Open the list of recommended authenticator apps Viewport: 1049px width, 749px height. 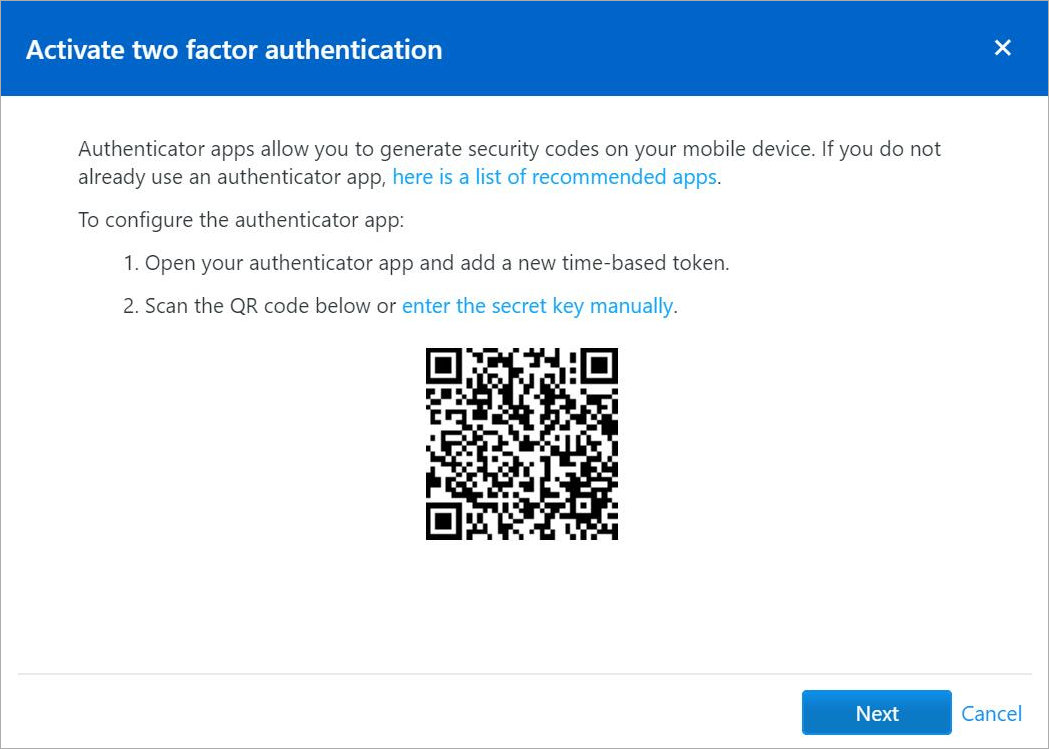coord(555,176)
